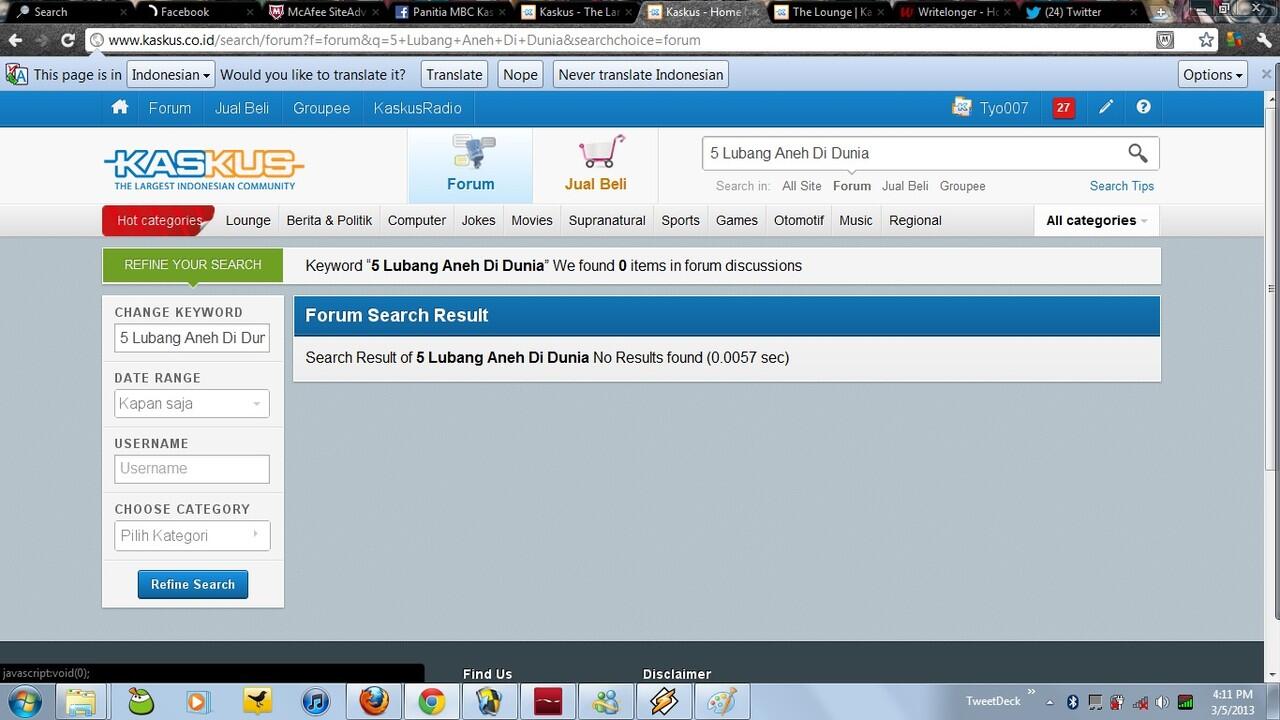Open the Berita & Politik category

329,220
